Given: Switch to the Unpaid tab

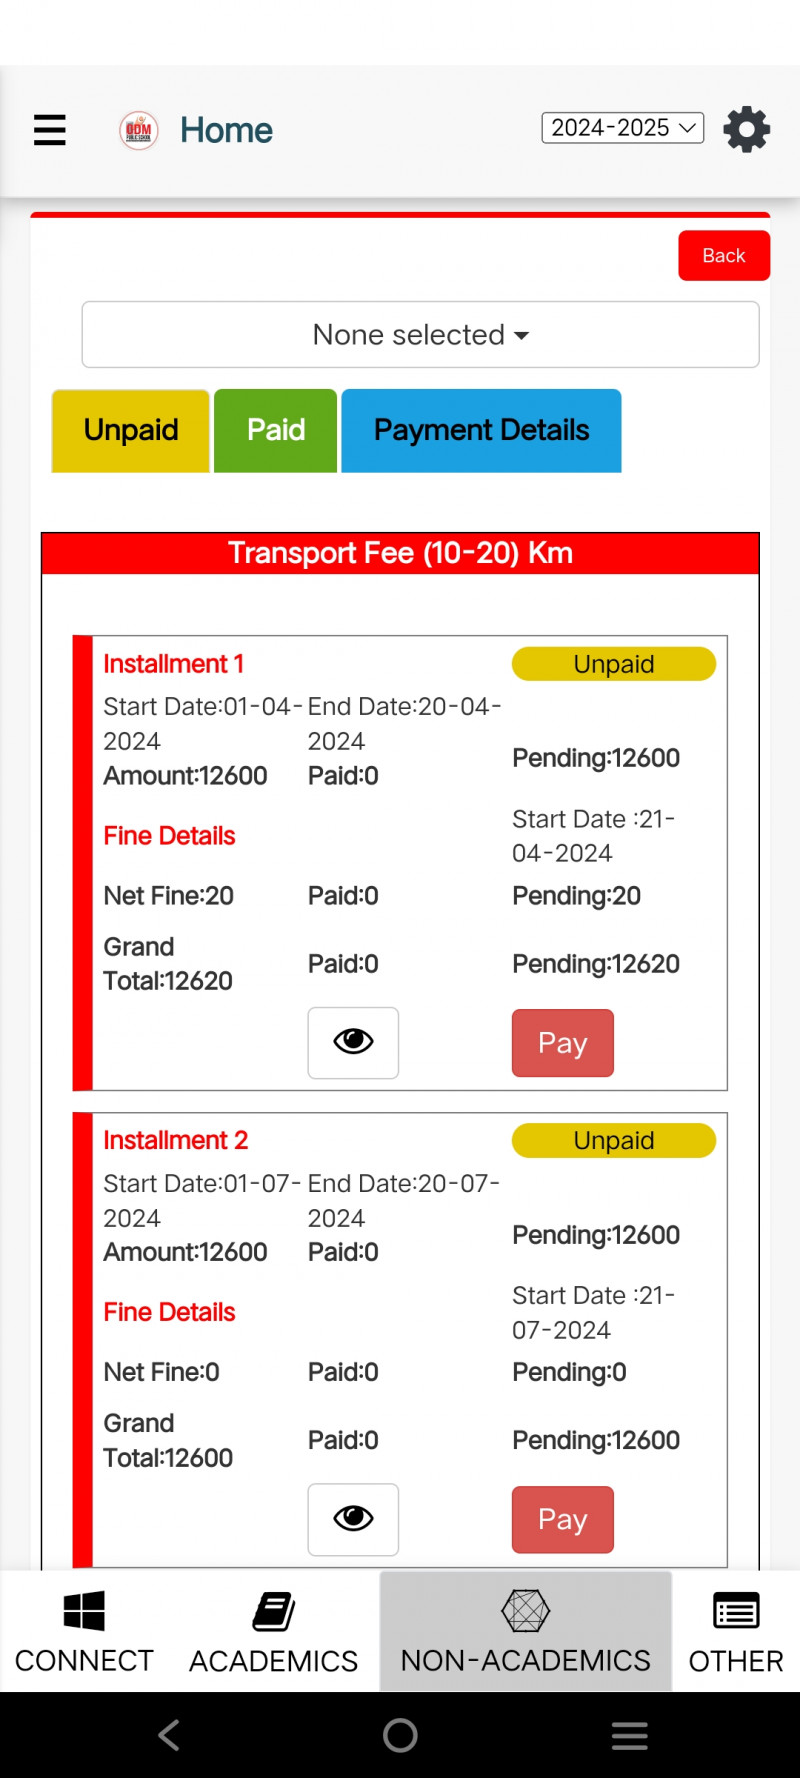Looking at the screenshot, I should coord(131,430).
